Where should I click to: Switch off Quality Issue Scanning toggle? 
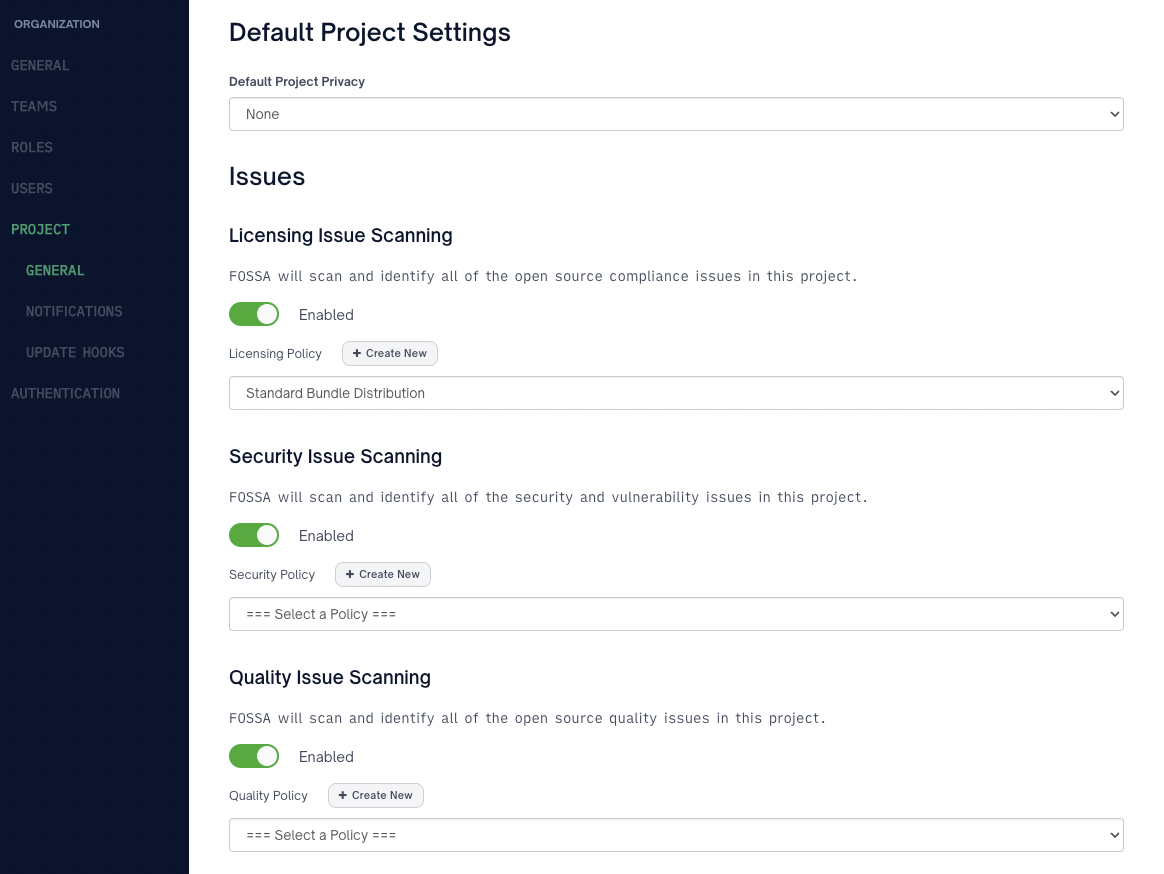[254, 756]
